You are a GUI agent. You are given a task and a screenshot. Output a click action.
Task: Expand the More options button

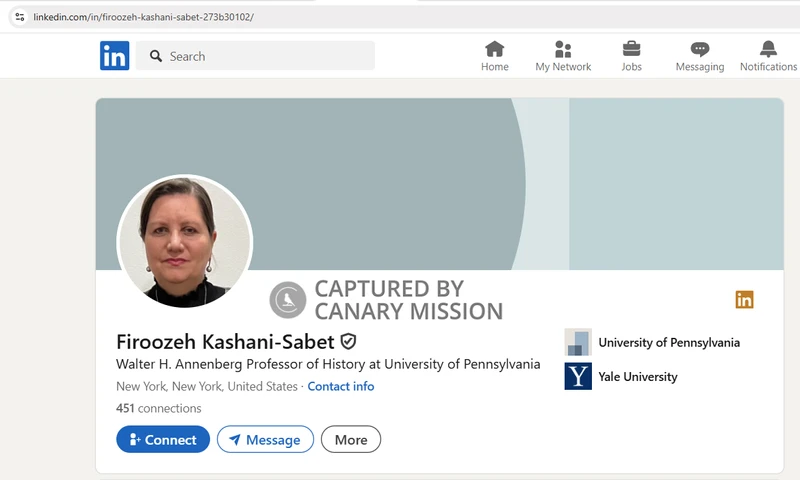[351, 439]
